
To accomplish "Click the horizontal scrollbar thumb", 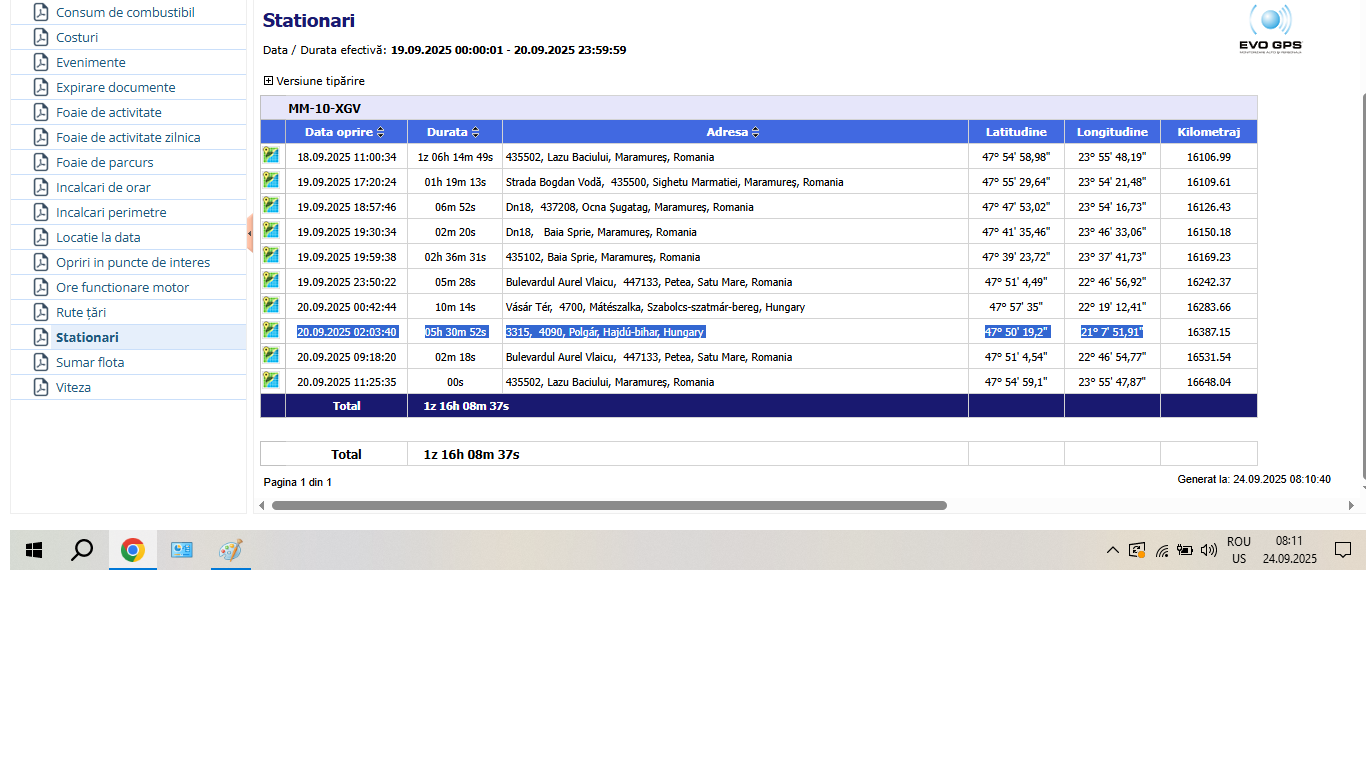I will [x=609, y=506].
